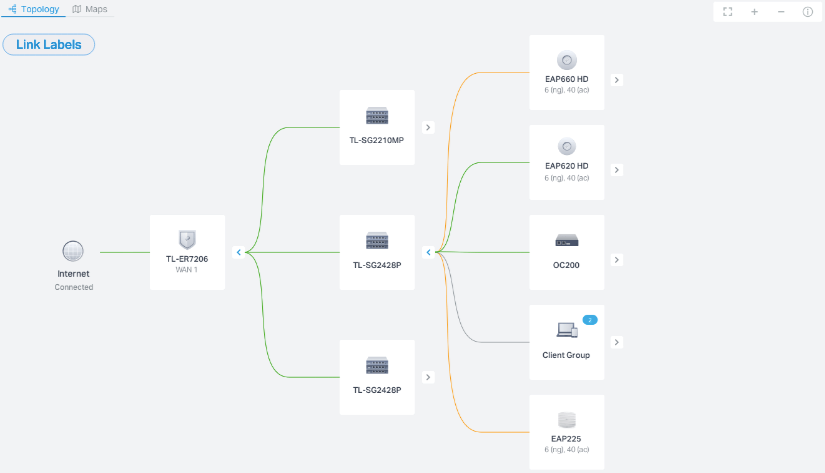Click the Client Group label
The width and height of the screenshot is (825, 473).
566,355
